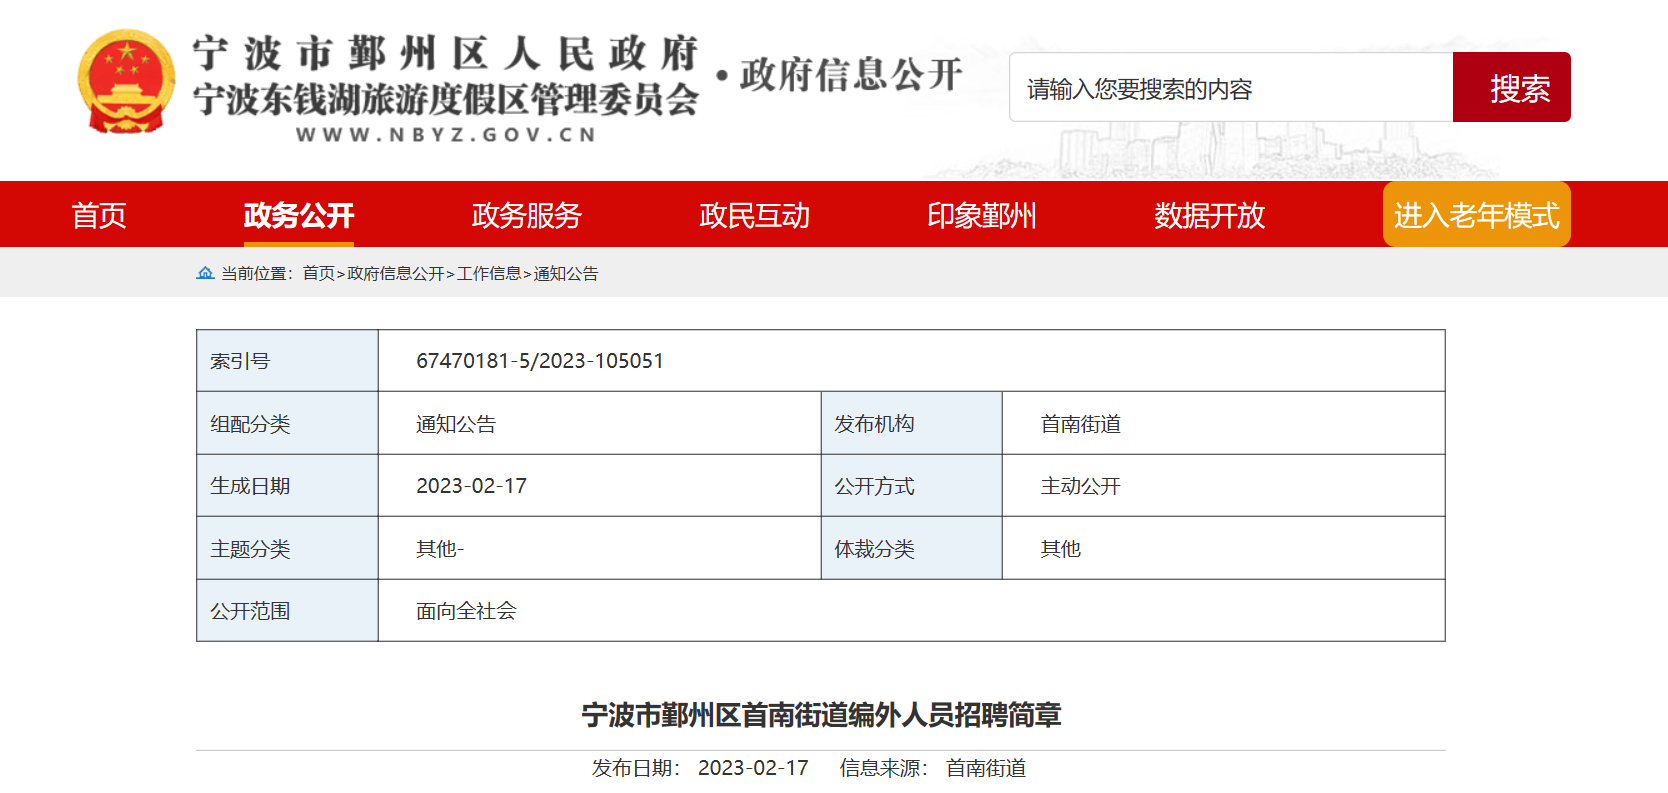Click the 发布日期 label below the title
1668x793 pixels.
(x=636, y=768)
